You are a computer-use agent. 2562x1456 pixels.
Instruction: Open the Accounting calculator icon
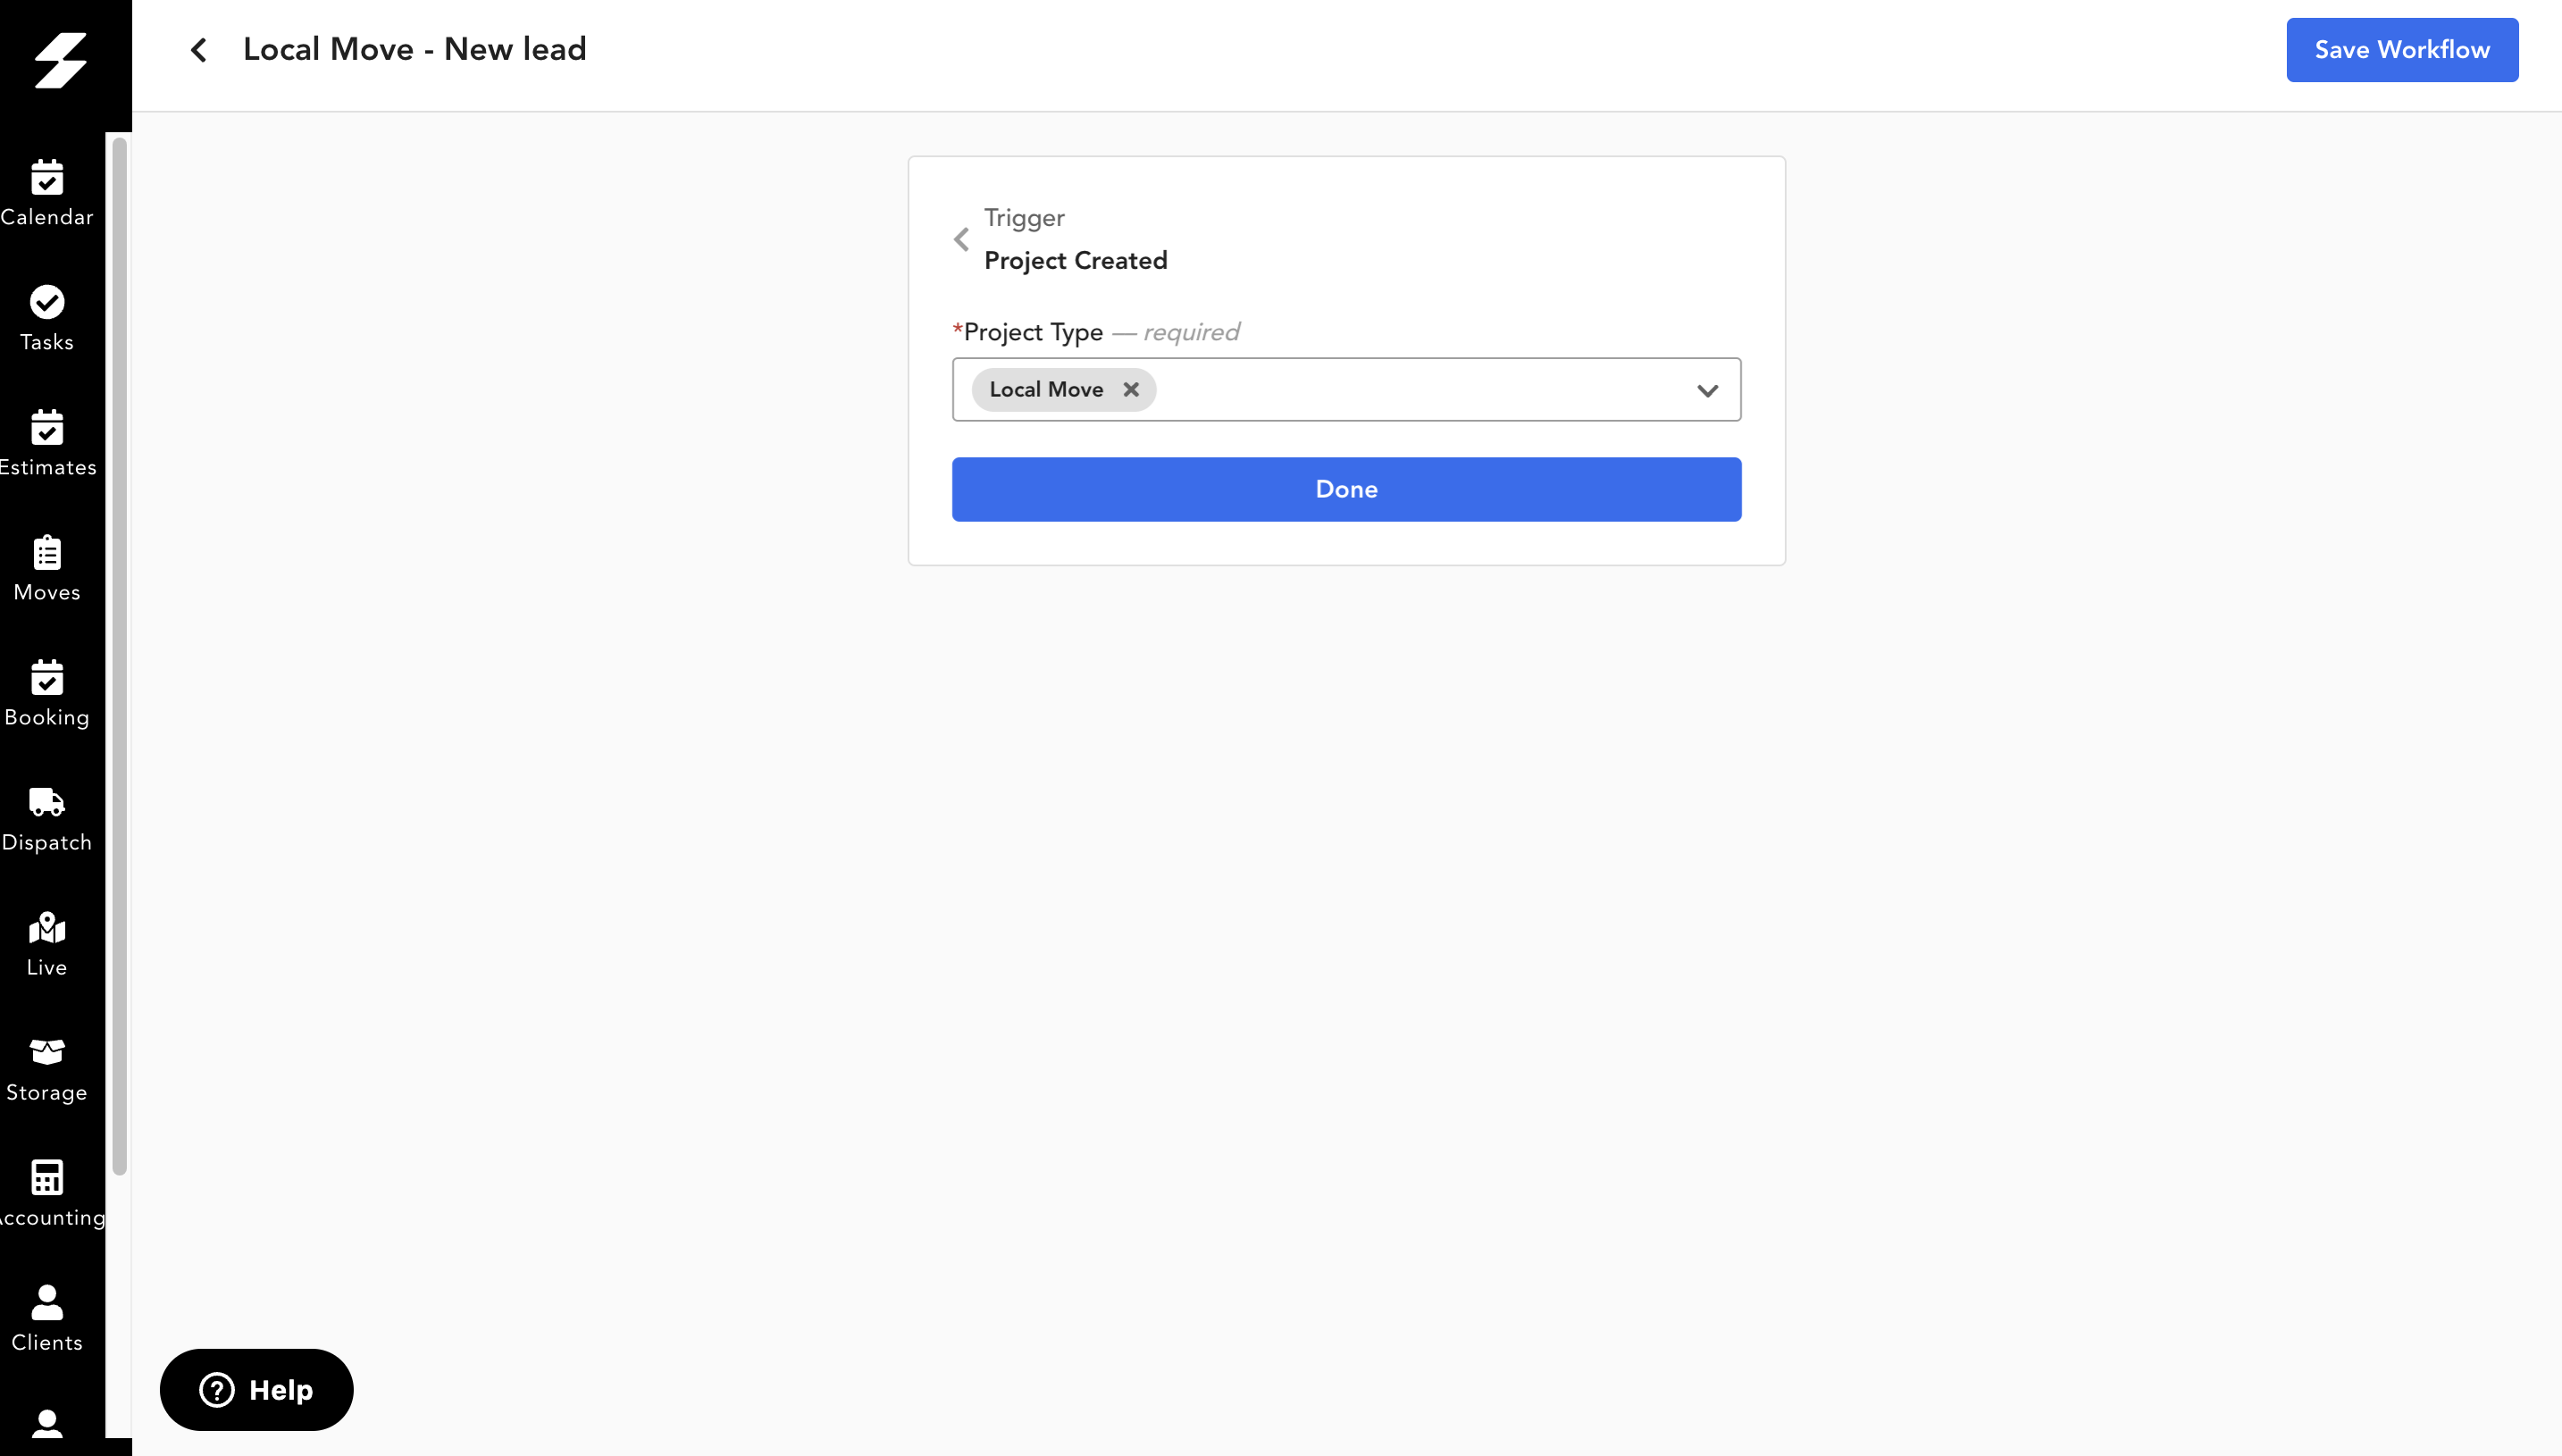[x=47, y=1178]
